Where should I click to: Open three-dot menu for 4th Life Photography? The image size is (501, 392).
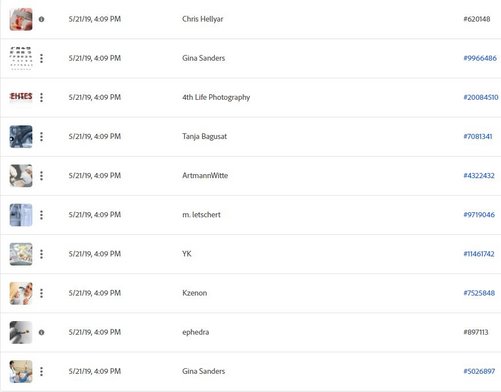(41, 97)
